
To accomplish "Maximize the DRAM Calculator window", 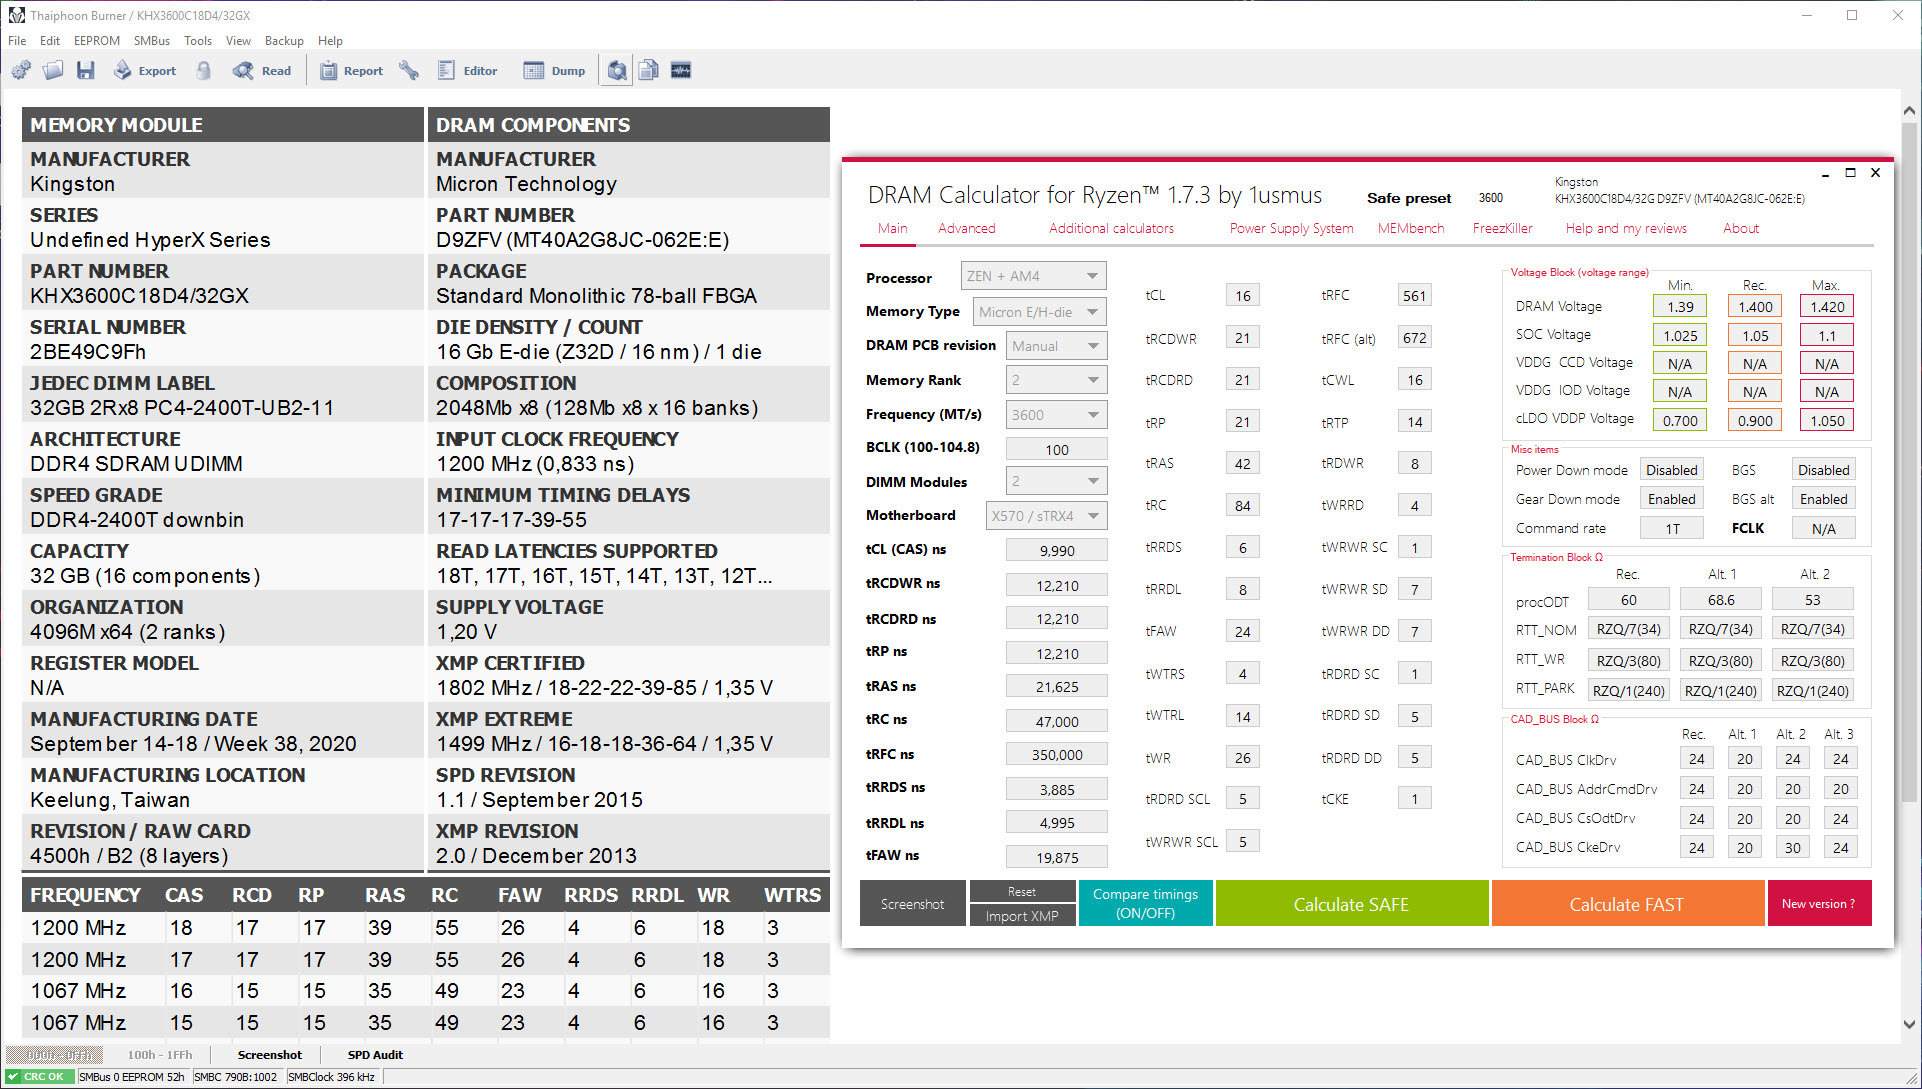I will pos(1850,173).
